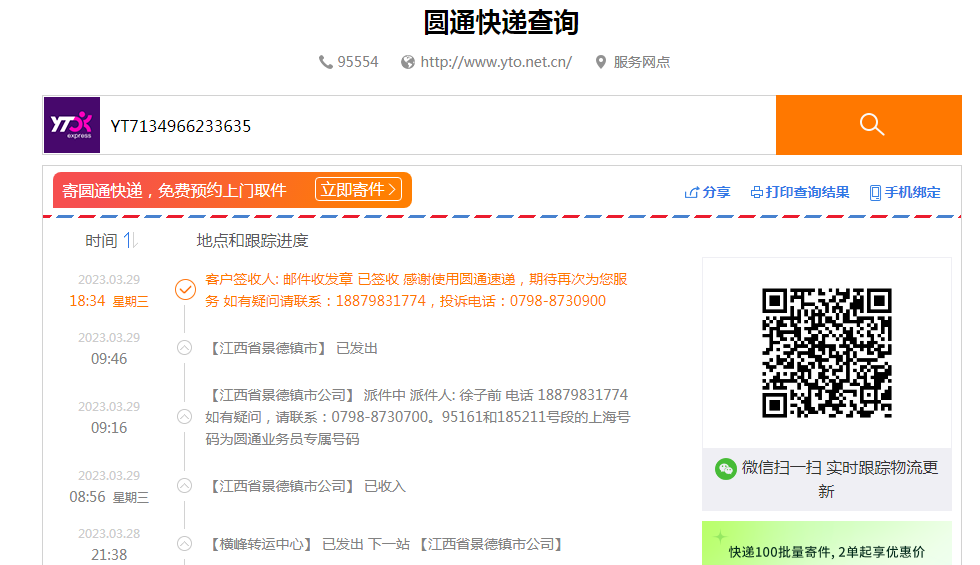Click the 【江西省景德镇市】已发出 entry
Screen dimensions: 980x565
tap(291, 348)
